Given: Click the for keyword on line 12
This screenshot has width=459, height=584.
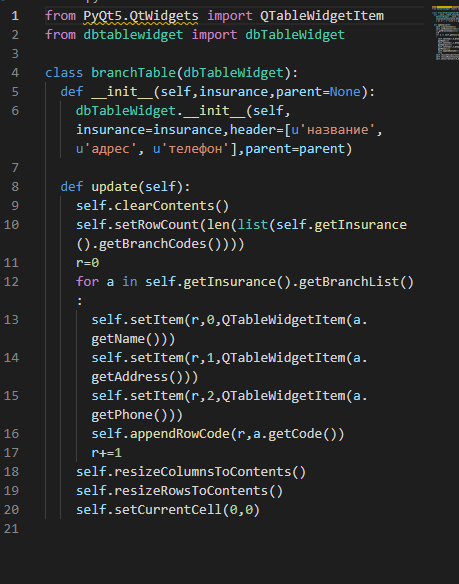Looking at the screenshot, I should click(87, 282).
